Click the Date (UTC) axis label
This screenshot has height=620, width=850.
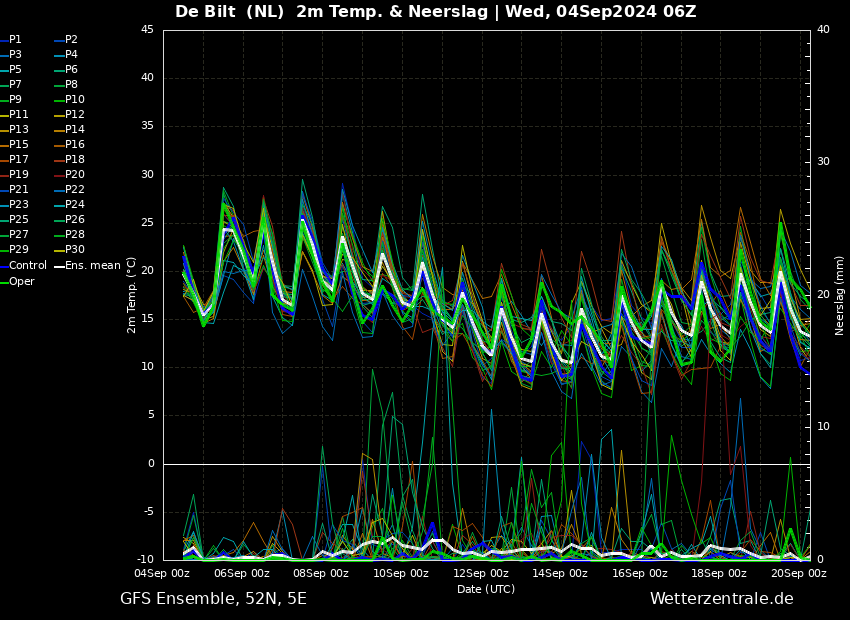click(x=486, y=589)
